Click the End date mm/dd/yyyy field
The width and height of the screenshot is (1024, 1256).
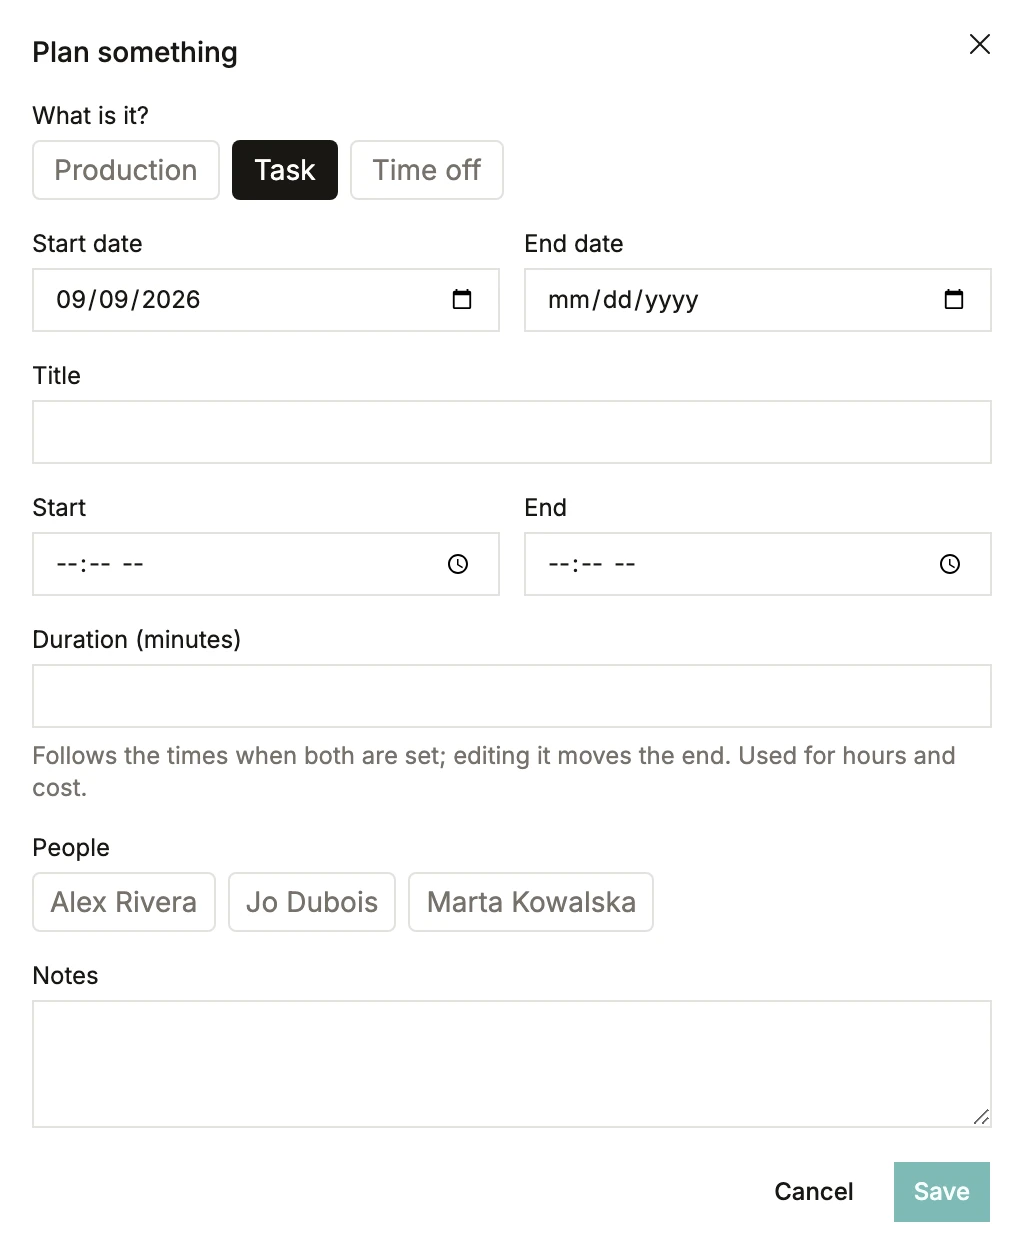(758, 300)
